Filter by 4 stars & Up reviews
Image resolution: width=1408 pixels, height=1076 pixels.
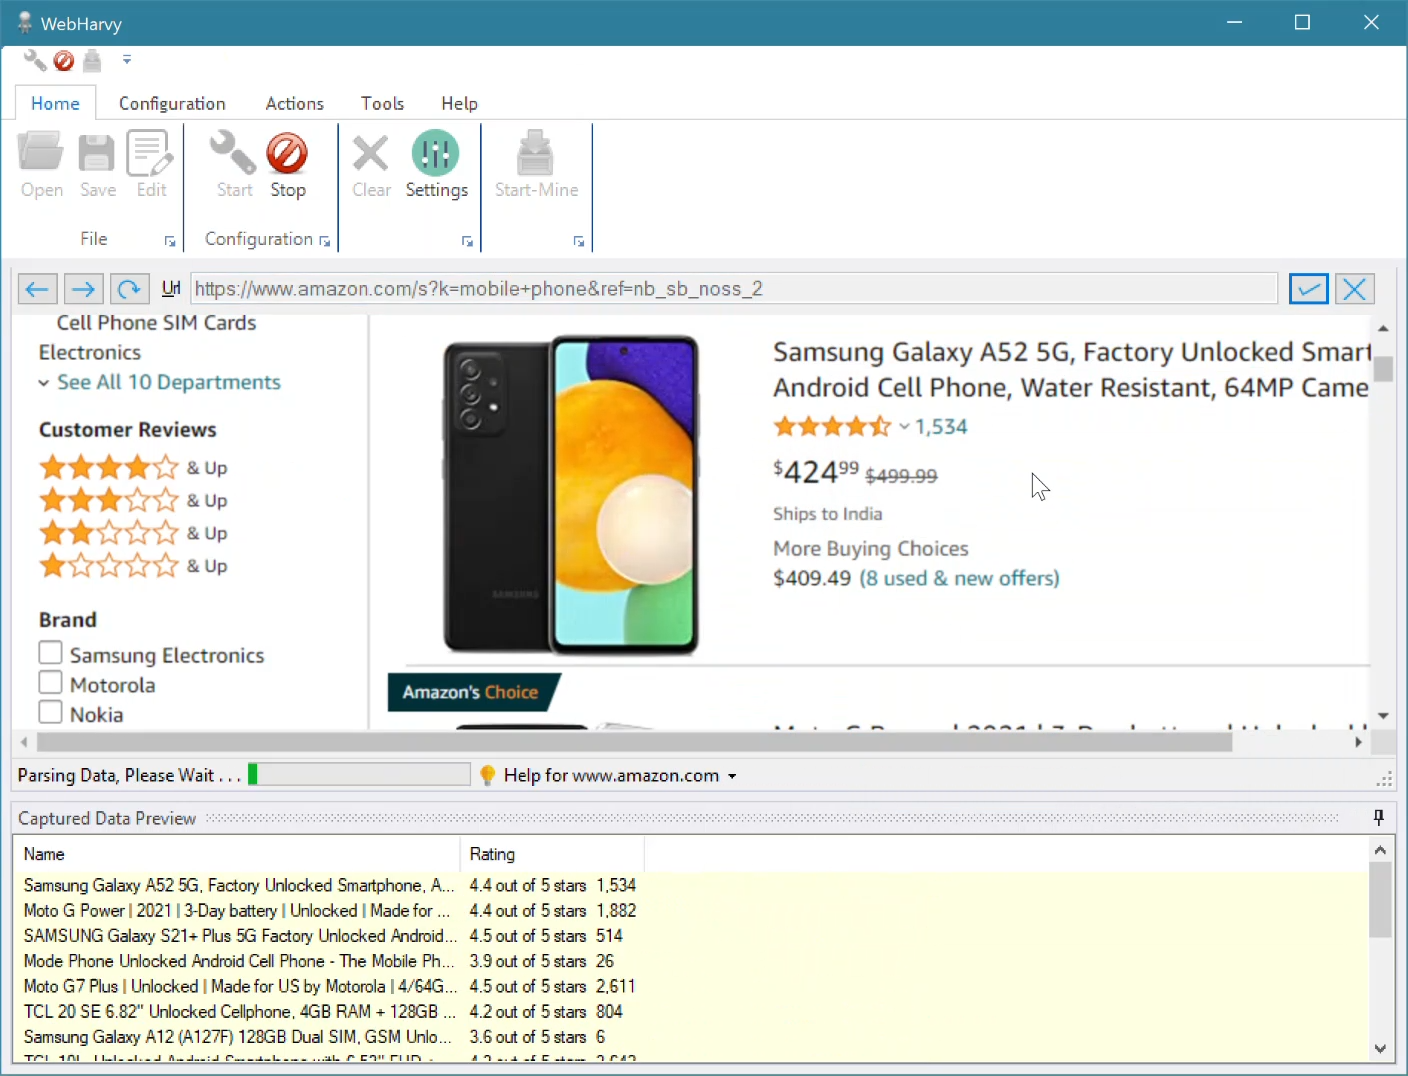(x=133, y=467)
